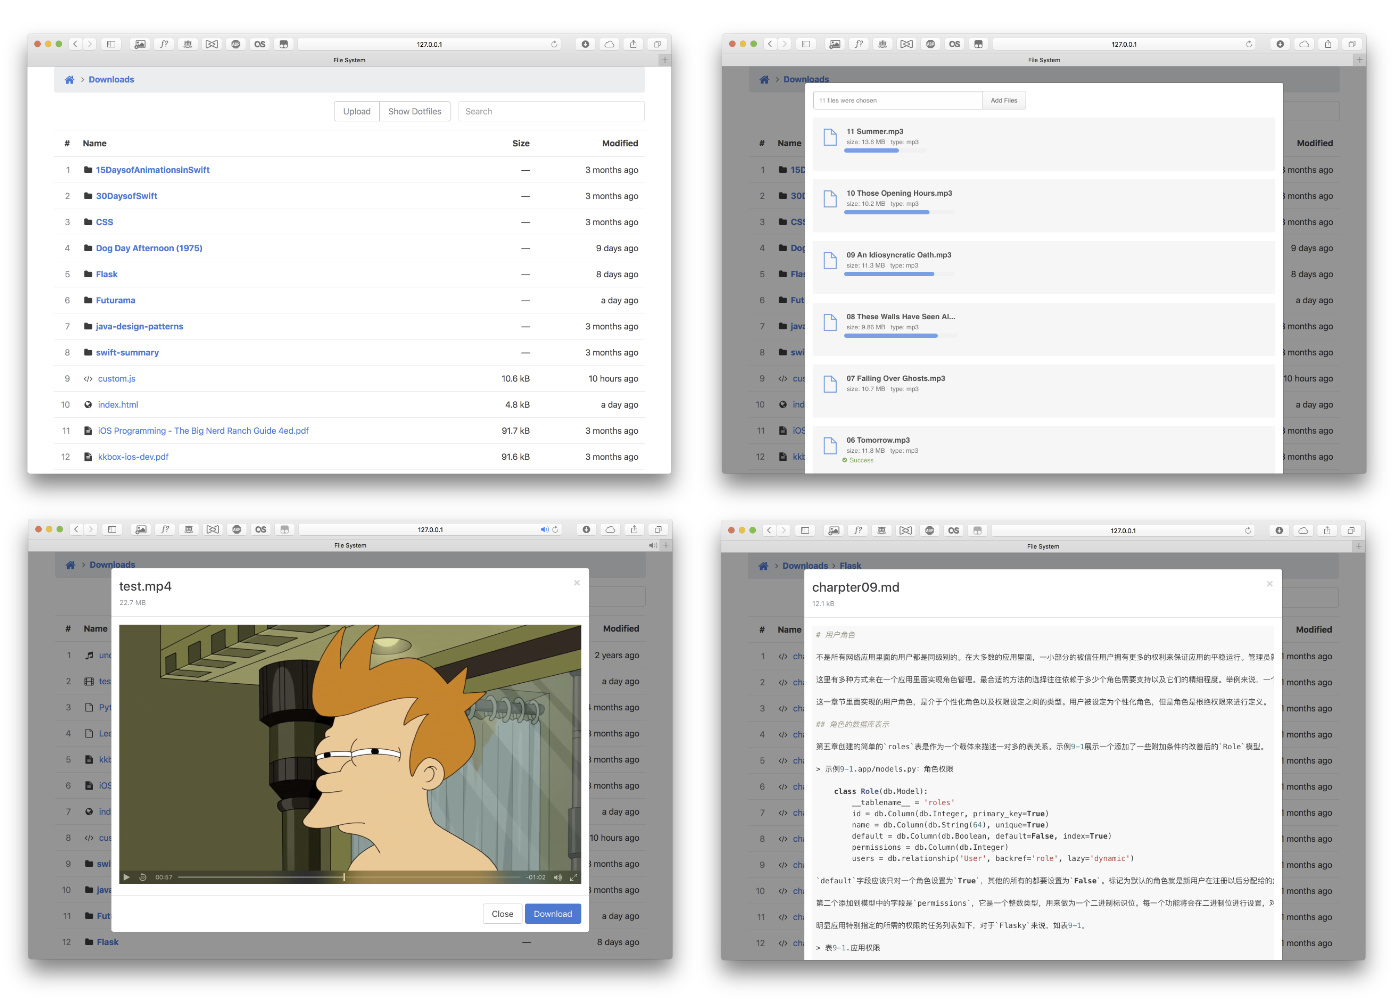Focus the Search field in the top-left window

click(x=551, y=111)
